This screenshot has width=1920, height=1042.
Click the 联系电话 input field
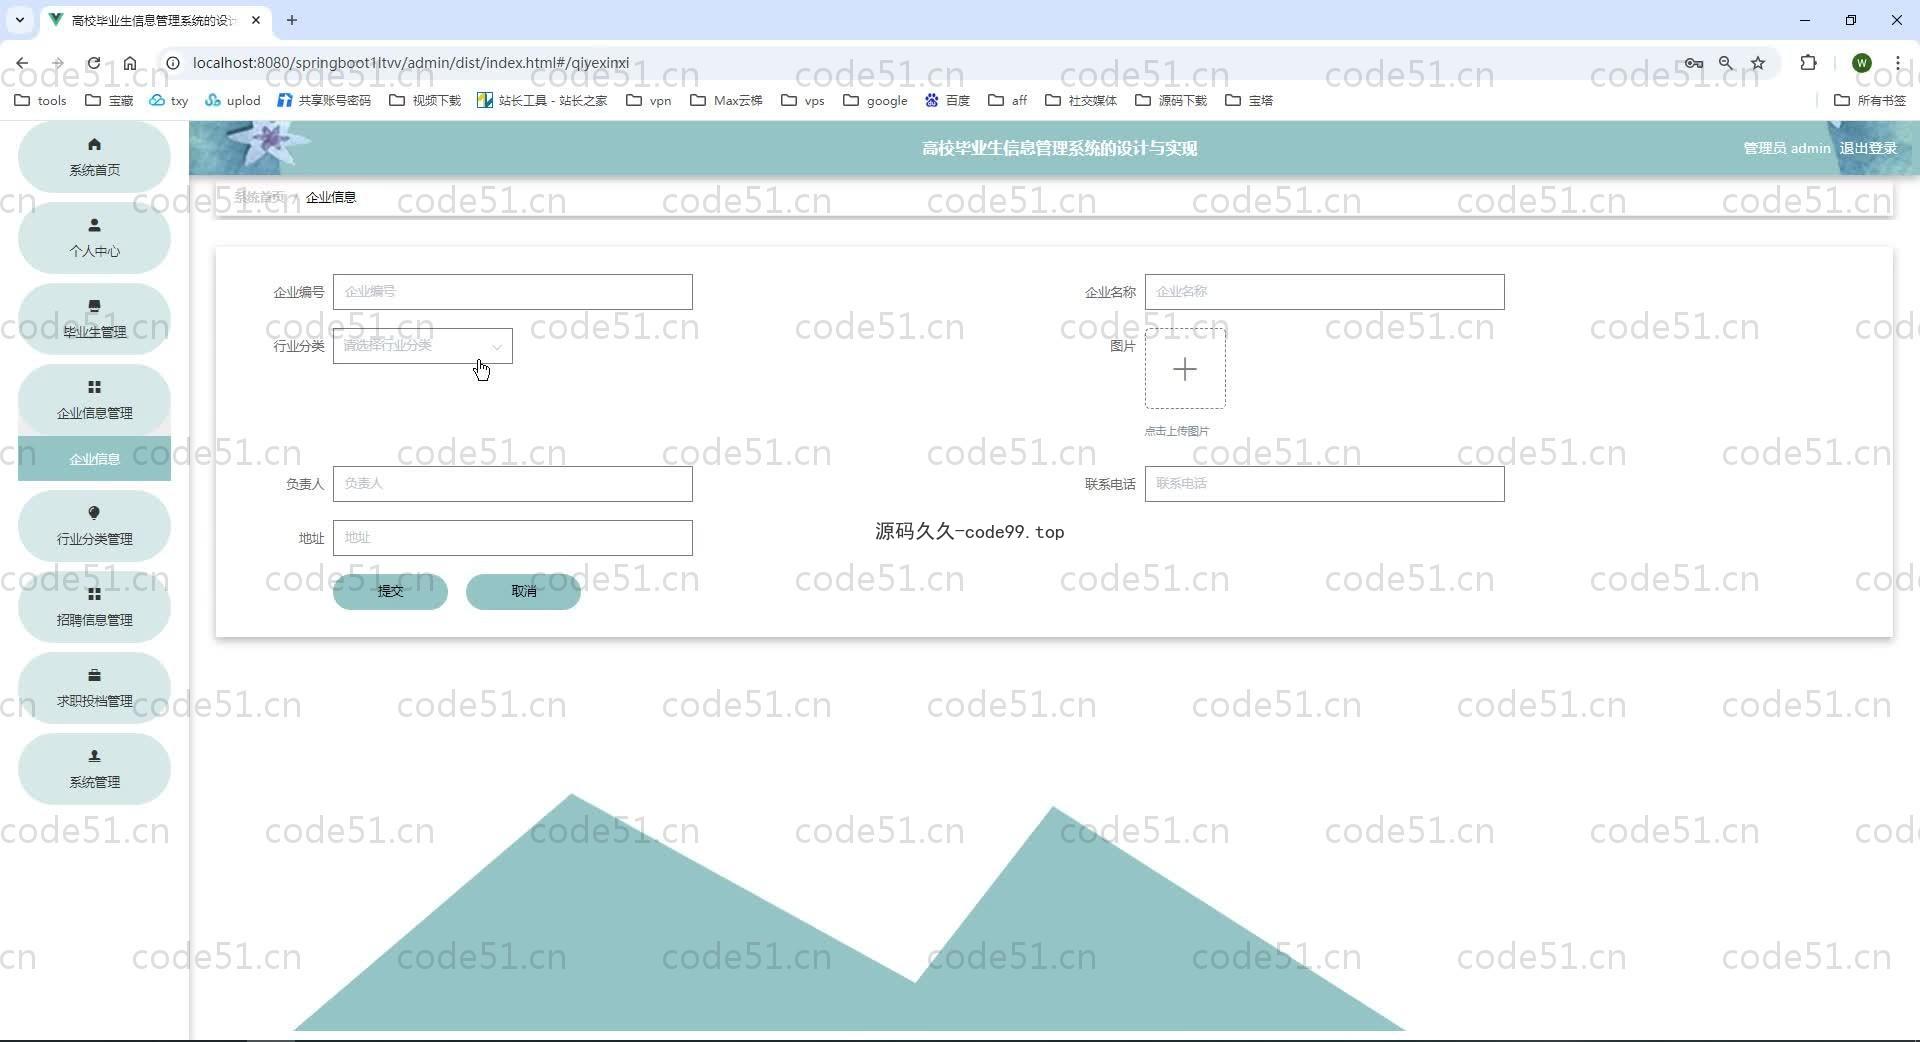1324,484
